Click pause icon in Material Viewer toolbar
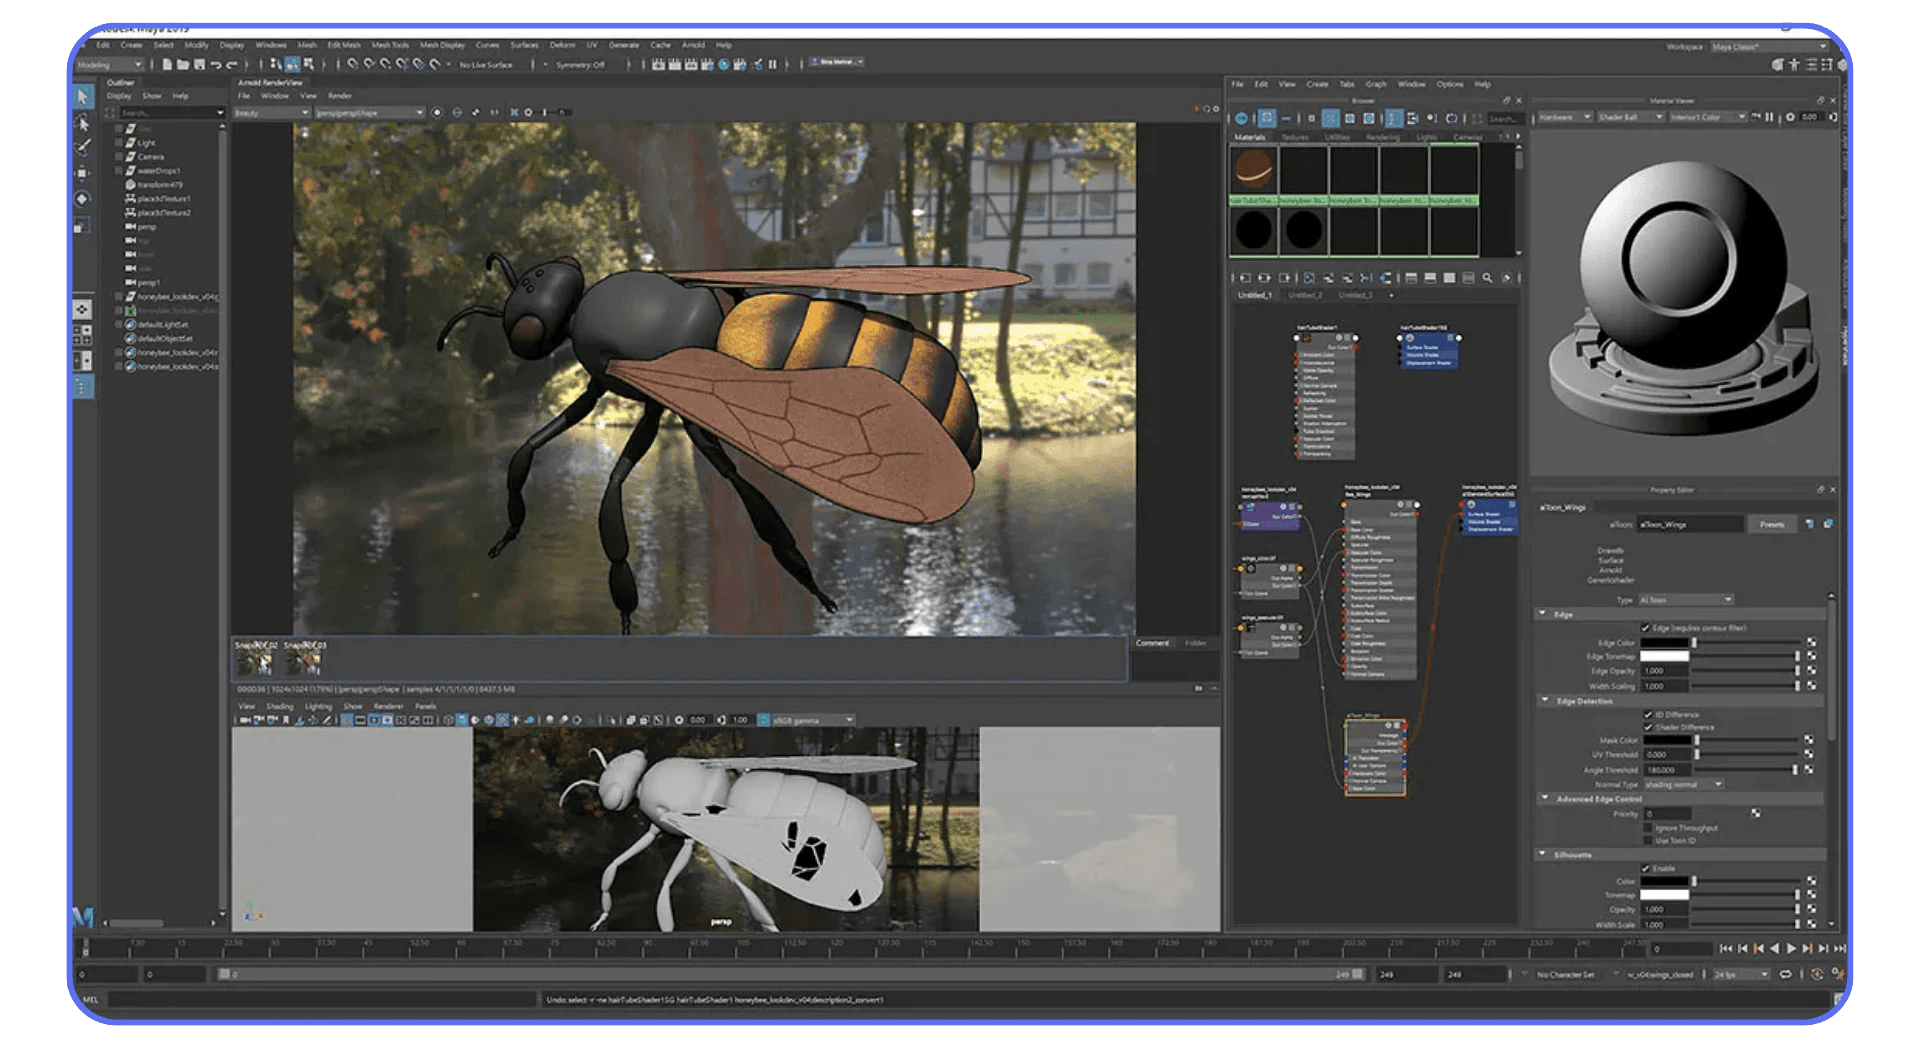The image size is (1920, 1048). coord(1769,117)
